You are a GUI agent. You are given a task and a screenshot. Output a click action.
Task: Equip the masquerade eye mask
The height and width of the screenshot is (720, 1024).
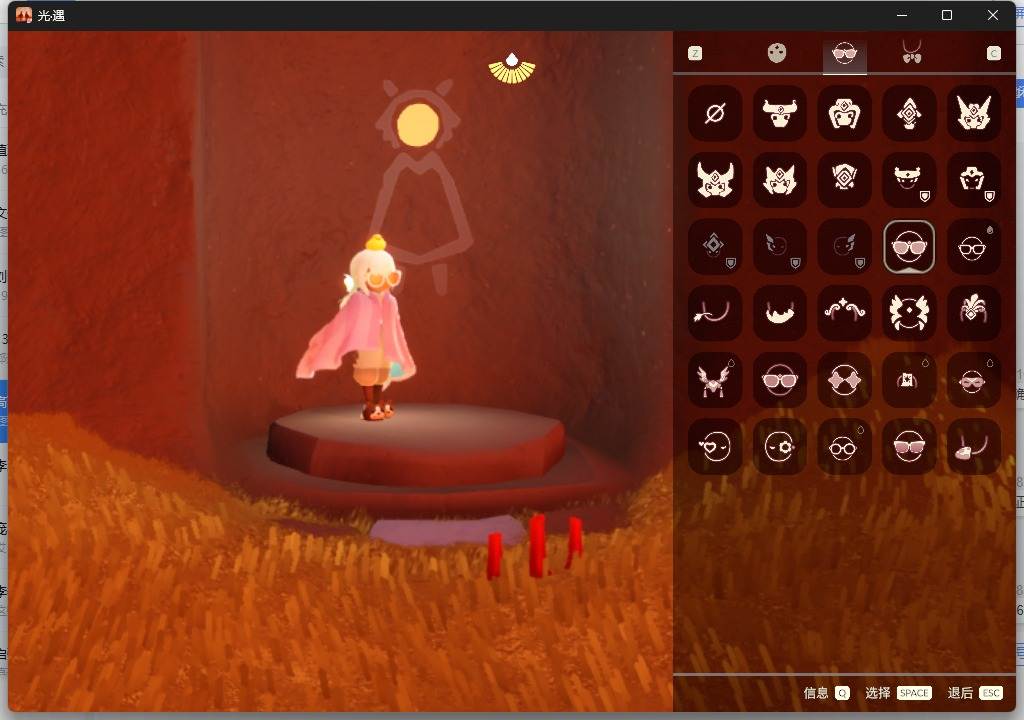coord(974,380)
